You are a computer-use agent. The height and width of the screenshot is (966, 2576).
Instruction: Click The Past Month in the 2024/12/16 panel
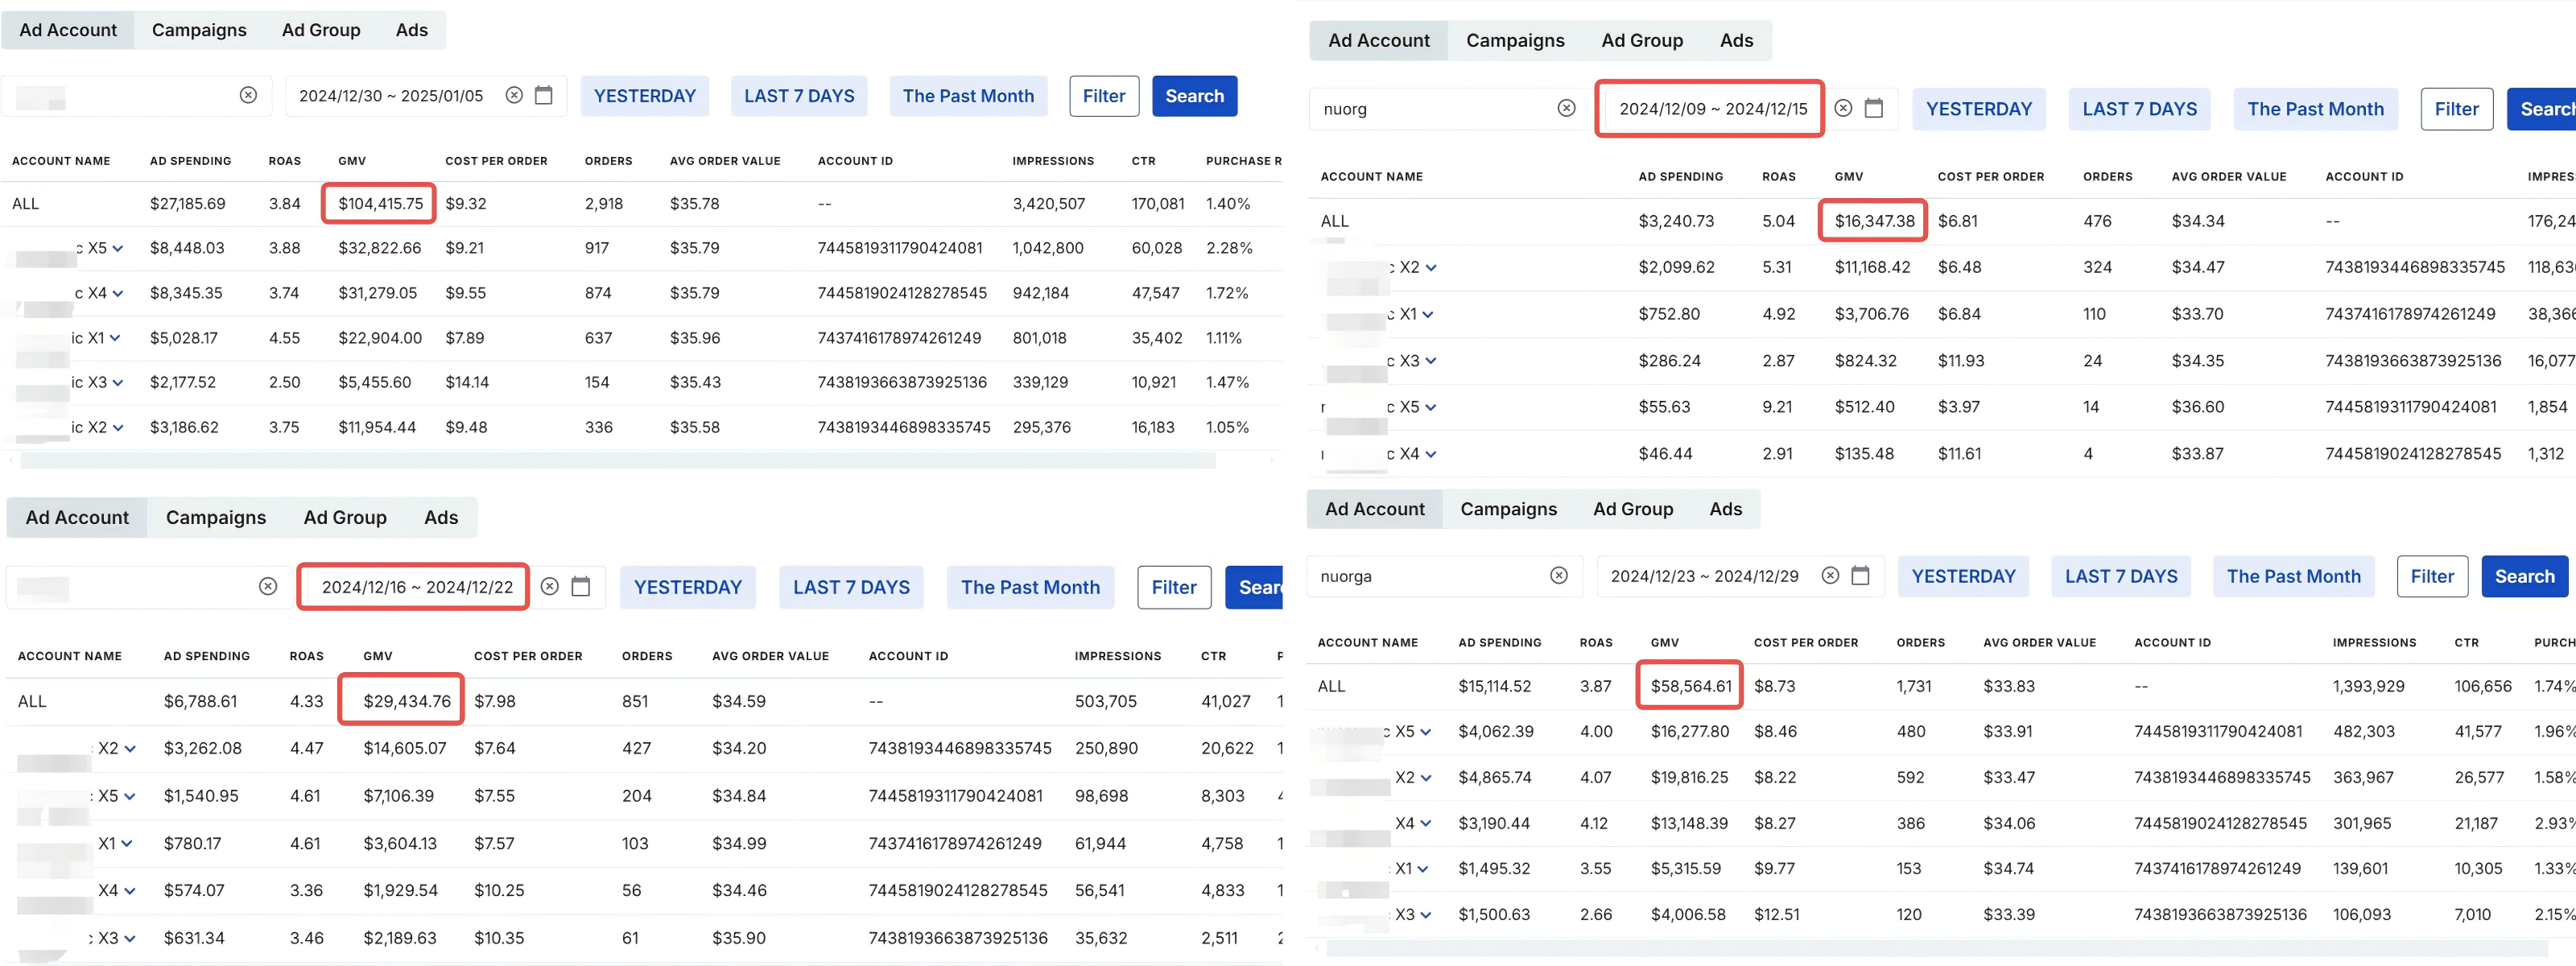[x=1030, y=587]
